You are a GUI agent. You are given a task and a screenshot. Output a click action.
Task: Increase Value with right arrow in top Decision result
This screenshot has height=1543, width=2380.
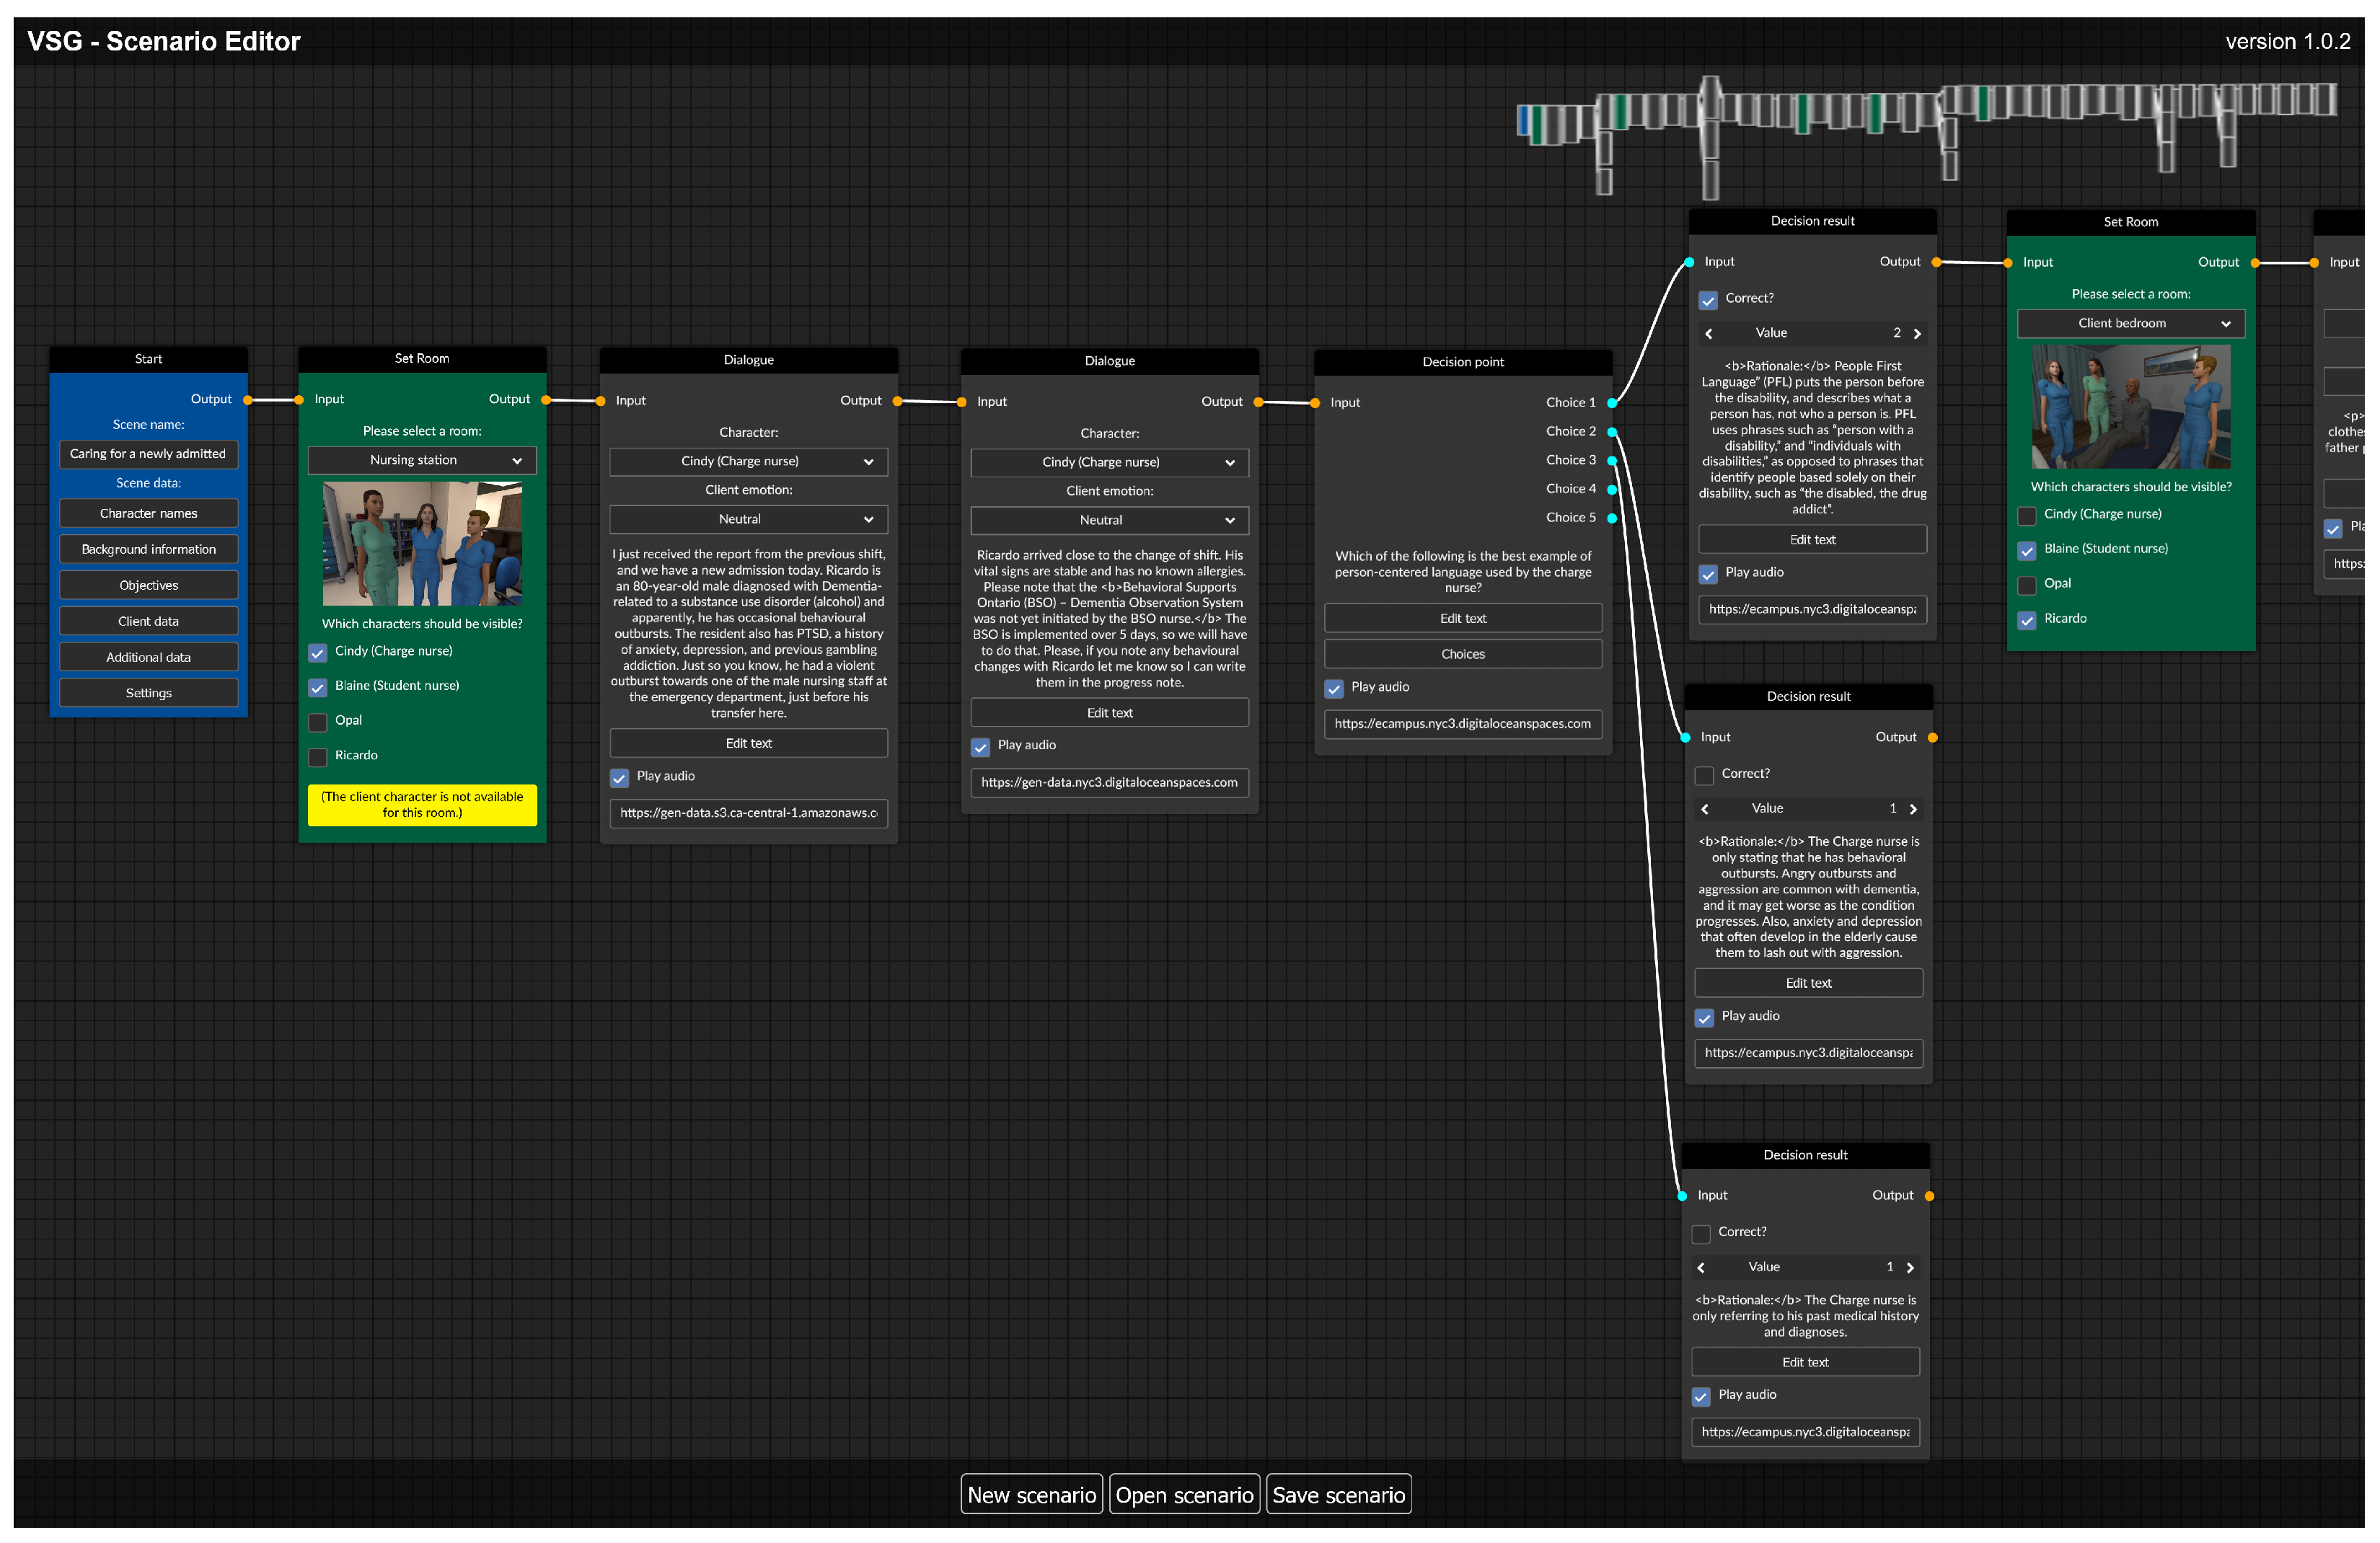[1917, 334]
